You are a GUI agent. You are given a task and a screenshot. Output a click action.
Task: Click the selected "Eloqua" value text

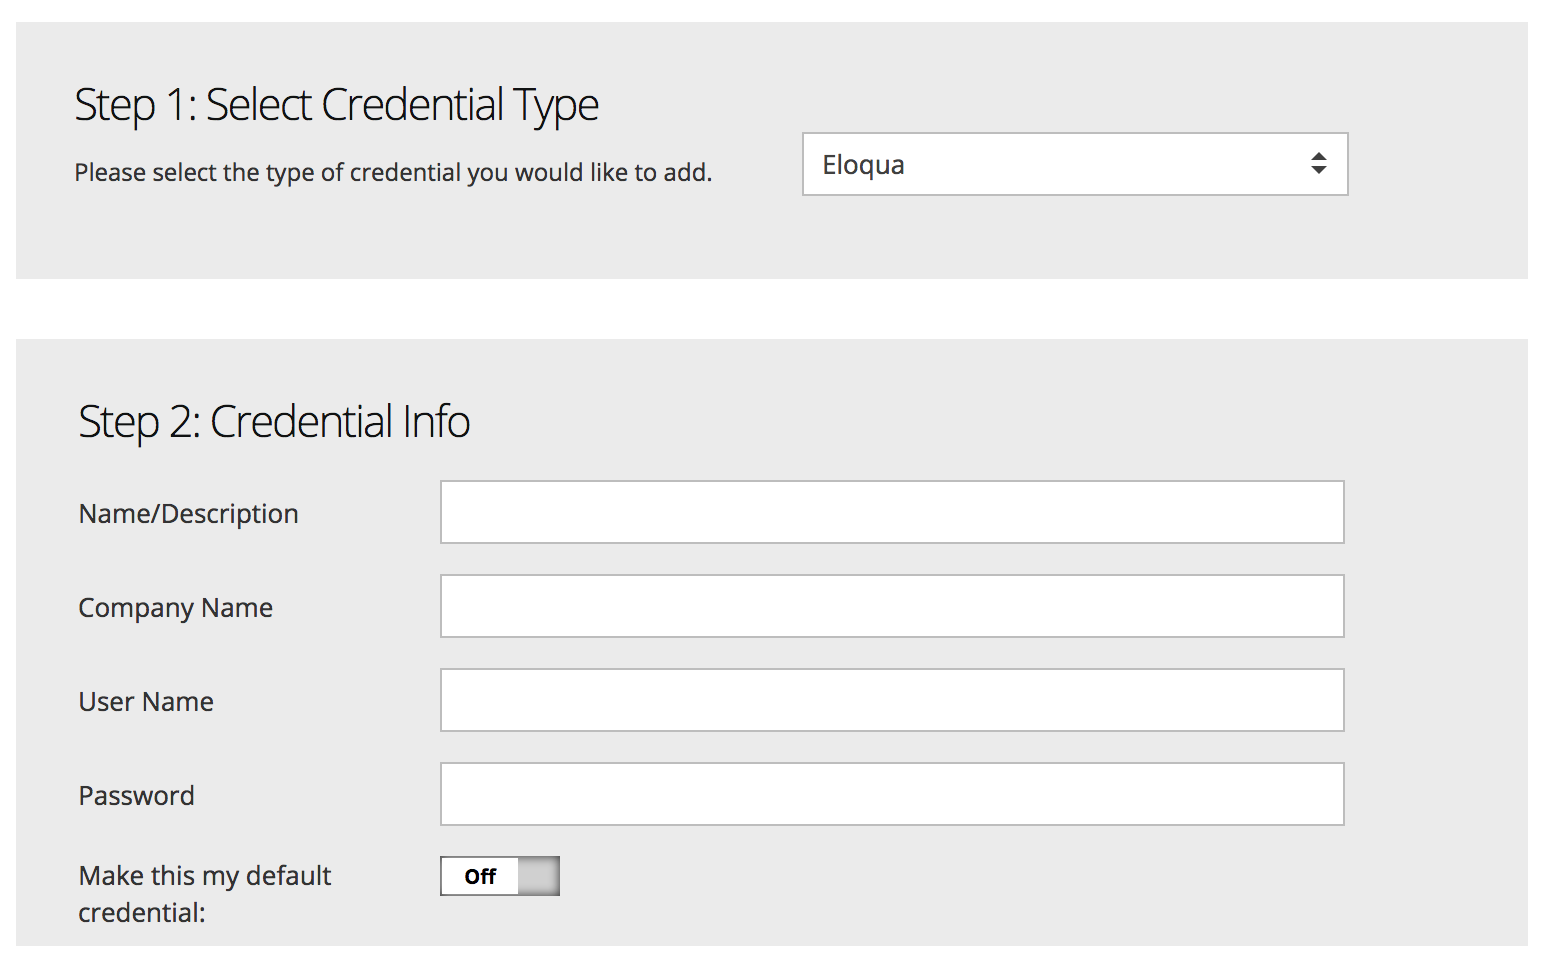click(x=863, y=165)
